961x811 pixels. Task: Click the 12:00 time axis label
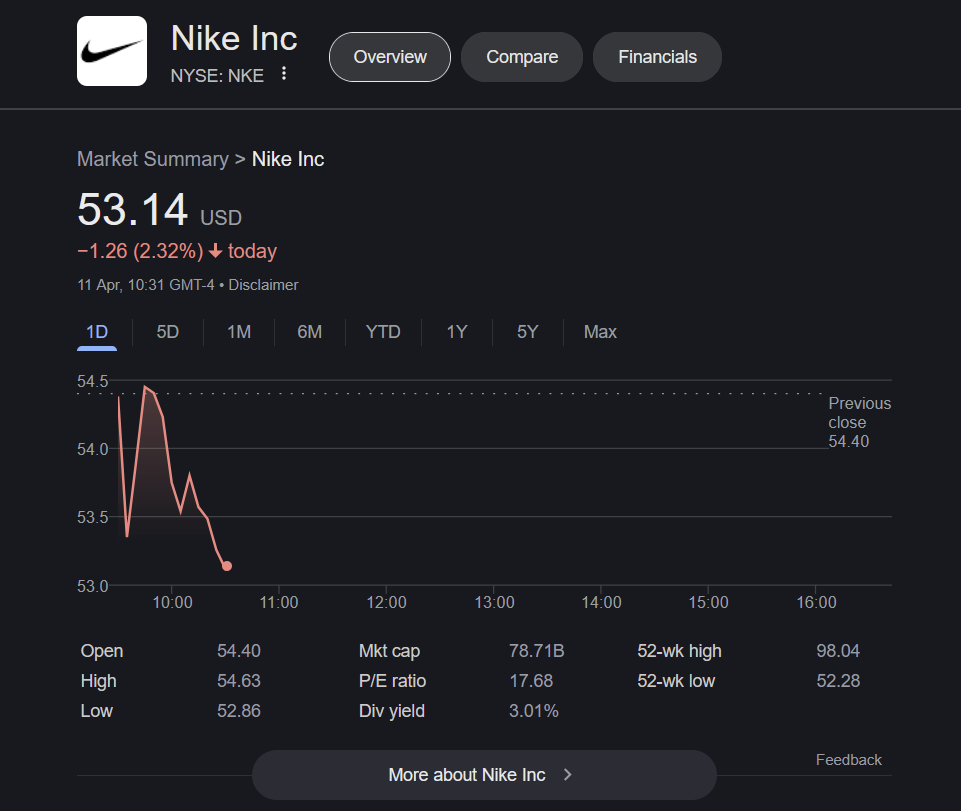pyautogui.click(x=386, y=603)
